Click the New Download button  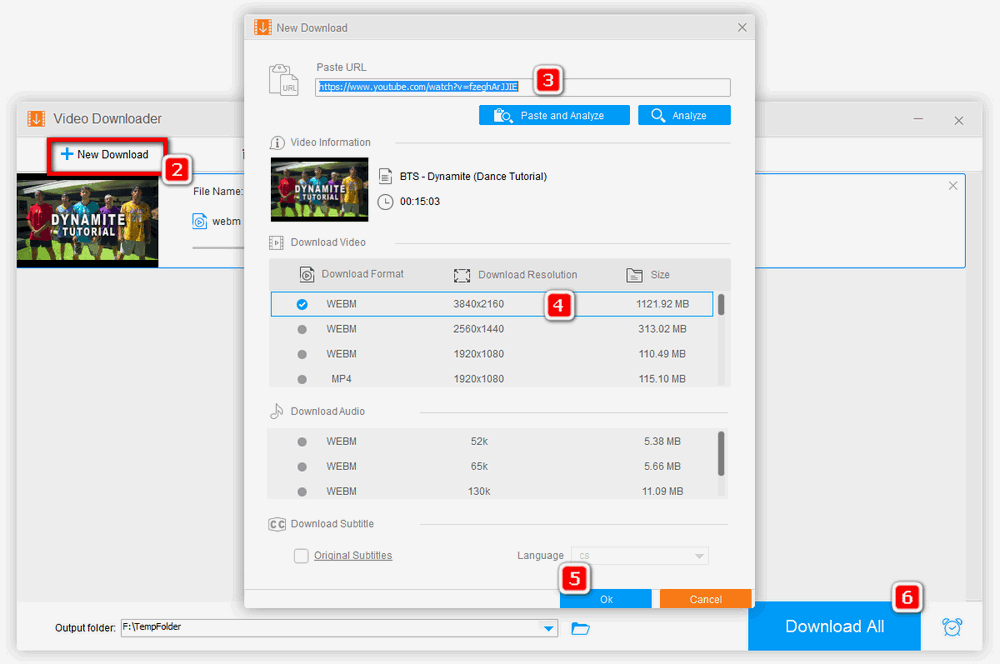coord(105,154)
